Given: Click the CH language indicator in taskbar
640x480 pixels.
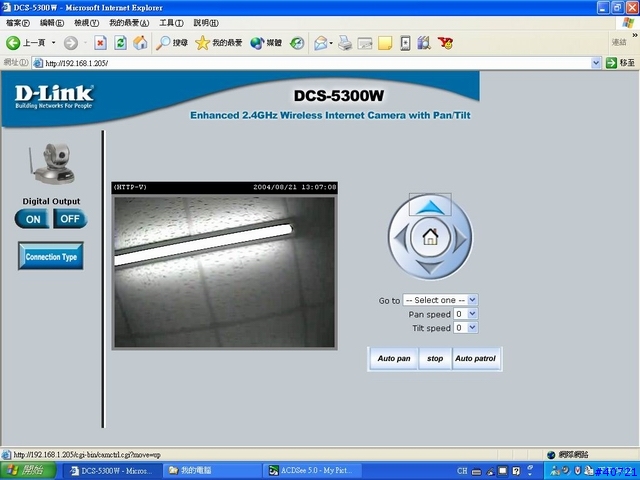Looking at the screenshot, I should (x=462, y=471).
